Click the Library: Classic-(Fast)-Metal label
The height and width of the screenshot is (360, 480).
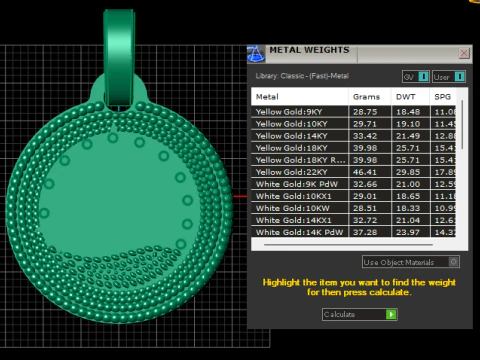tap(302, 76)
